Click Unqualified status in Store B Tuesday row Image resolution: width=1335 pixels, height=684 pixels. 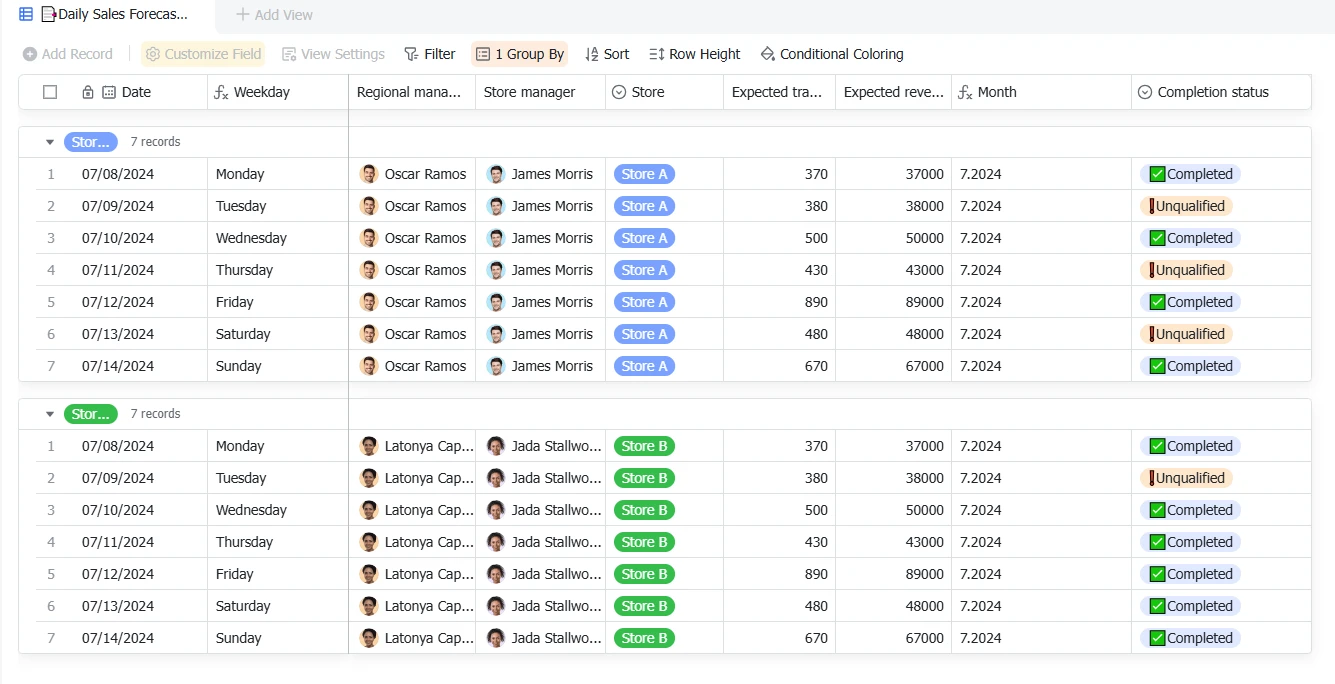coord(1186,478)
